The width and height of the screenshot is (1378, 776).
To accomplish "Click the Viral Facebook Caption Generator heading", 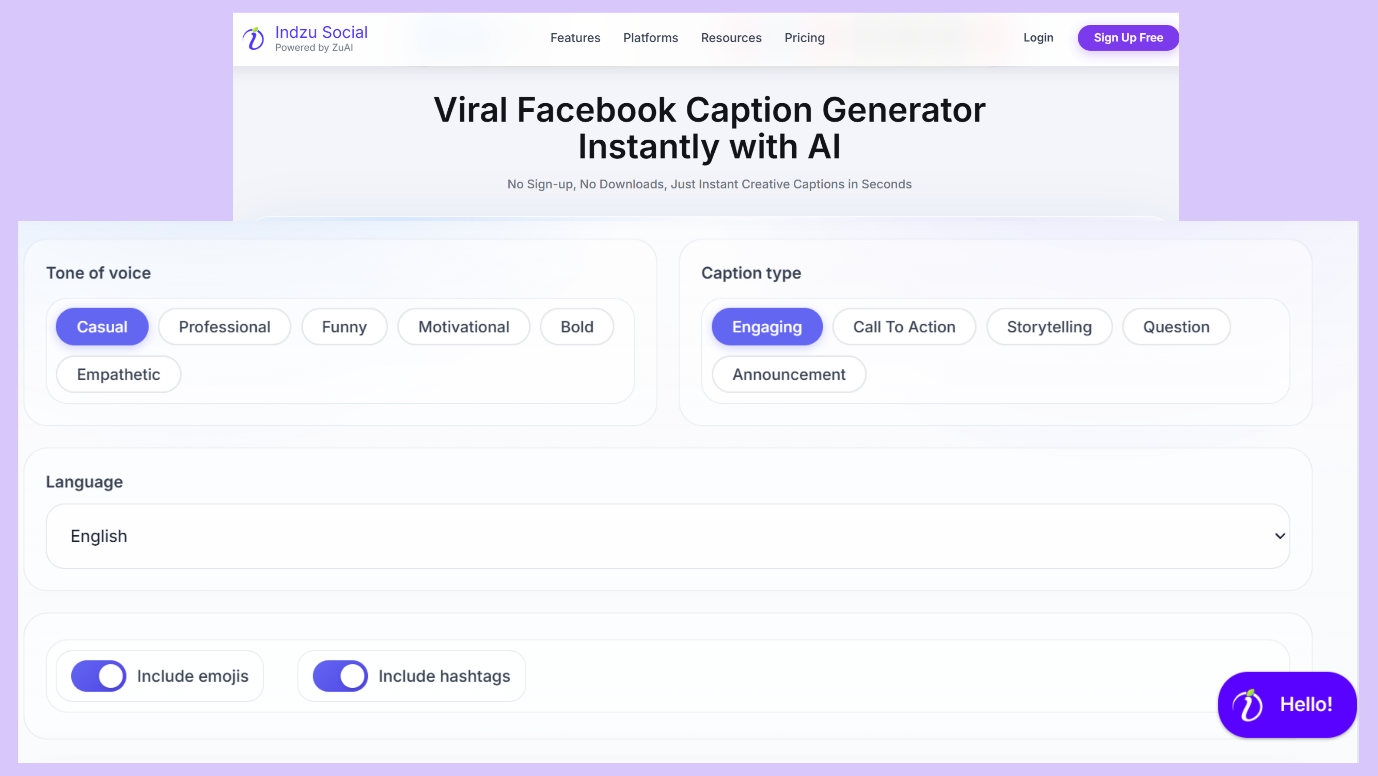I will pyautogui.click(x=709, y=128).
